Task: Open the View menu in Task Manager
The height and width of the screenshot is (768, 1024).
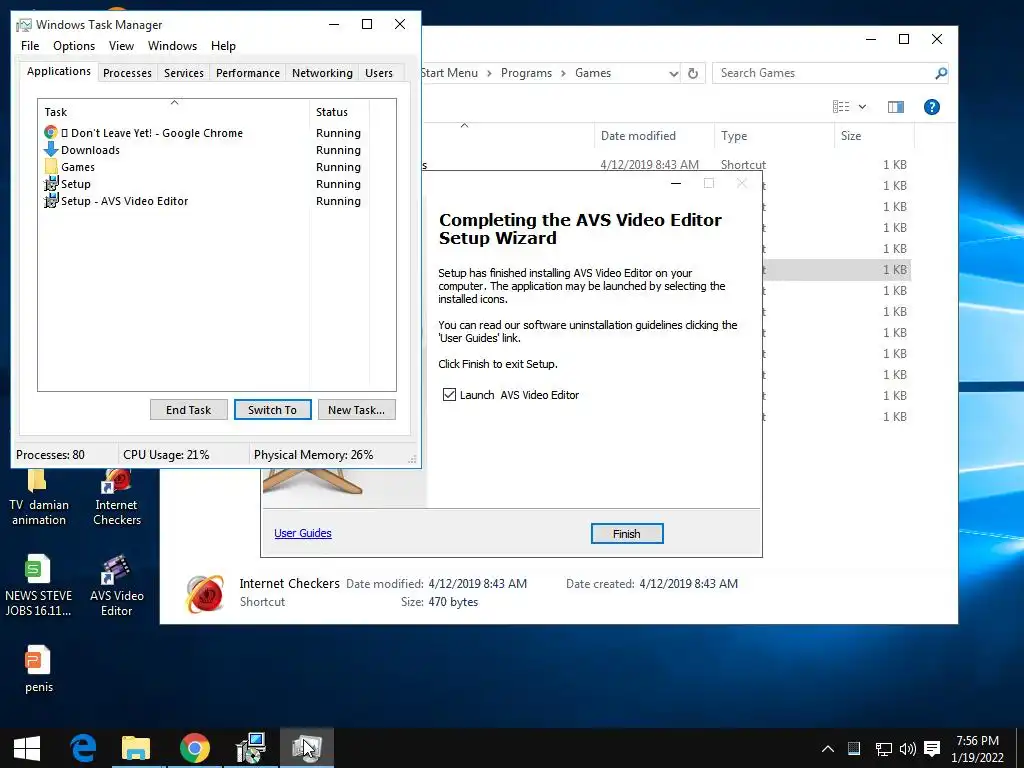Action: click(x=121, y=46)
